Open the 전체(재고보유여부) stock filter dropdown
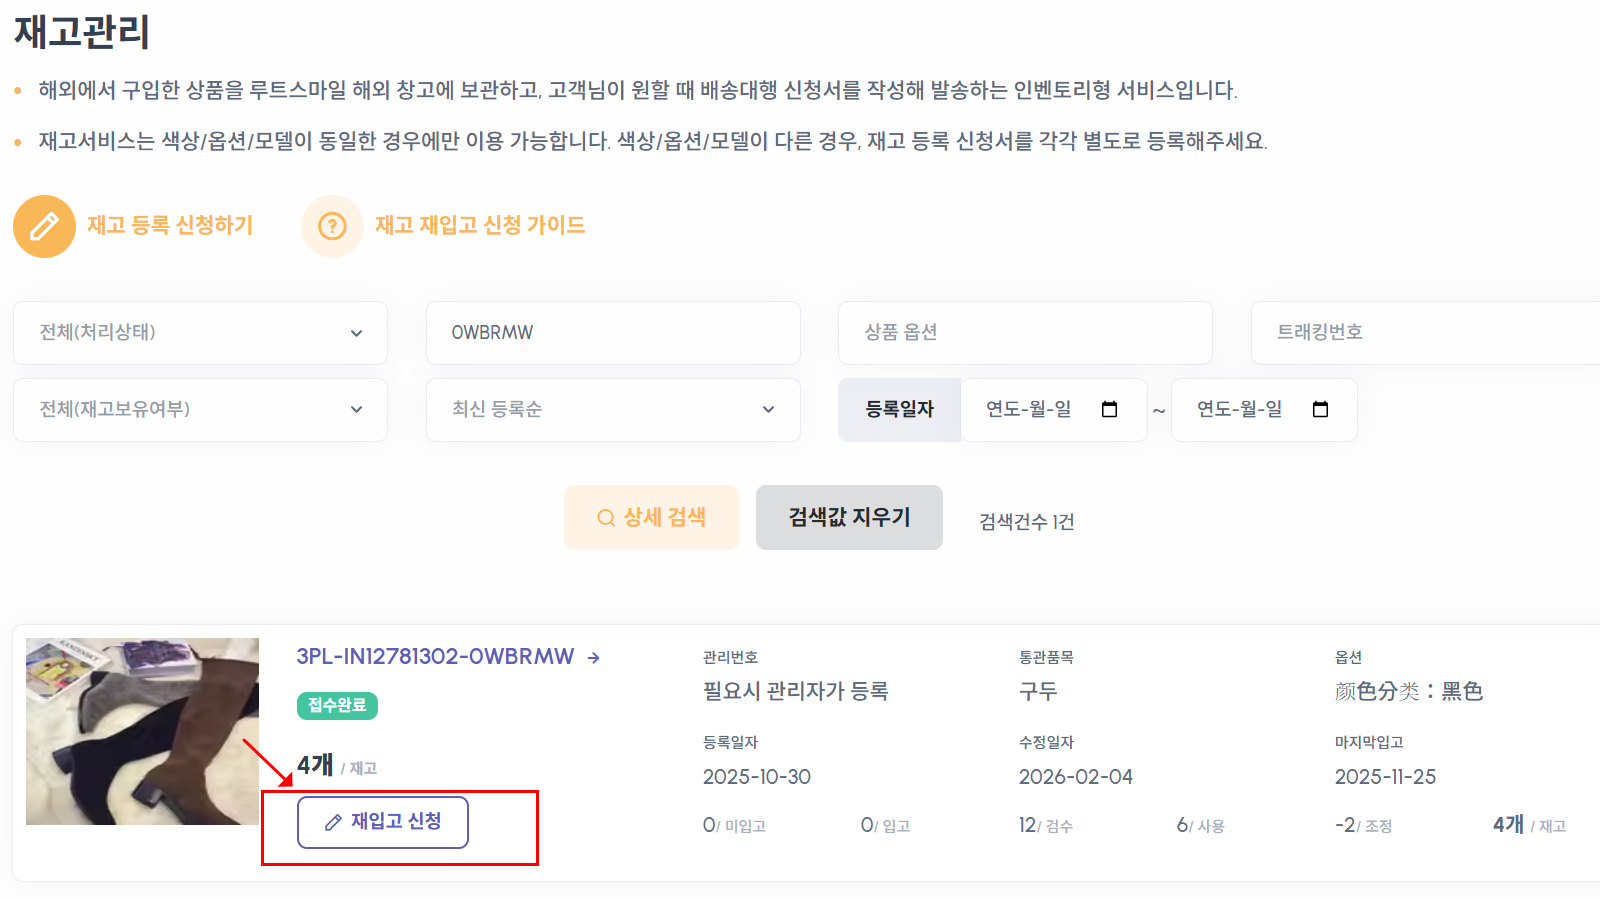The width and height of the screenshot is (1600, 900). 200,409
